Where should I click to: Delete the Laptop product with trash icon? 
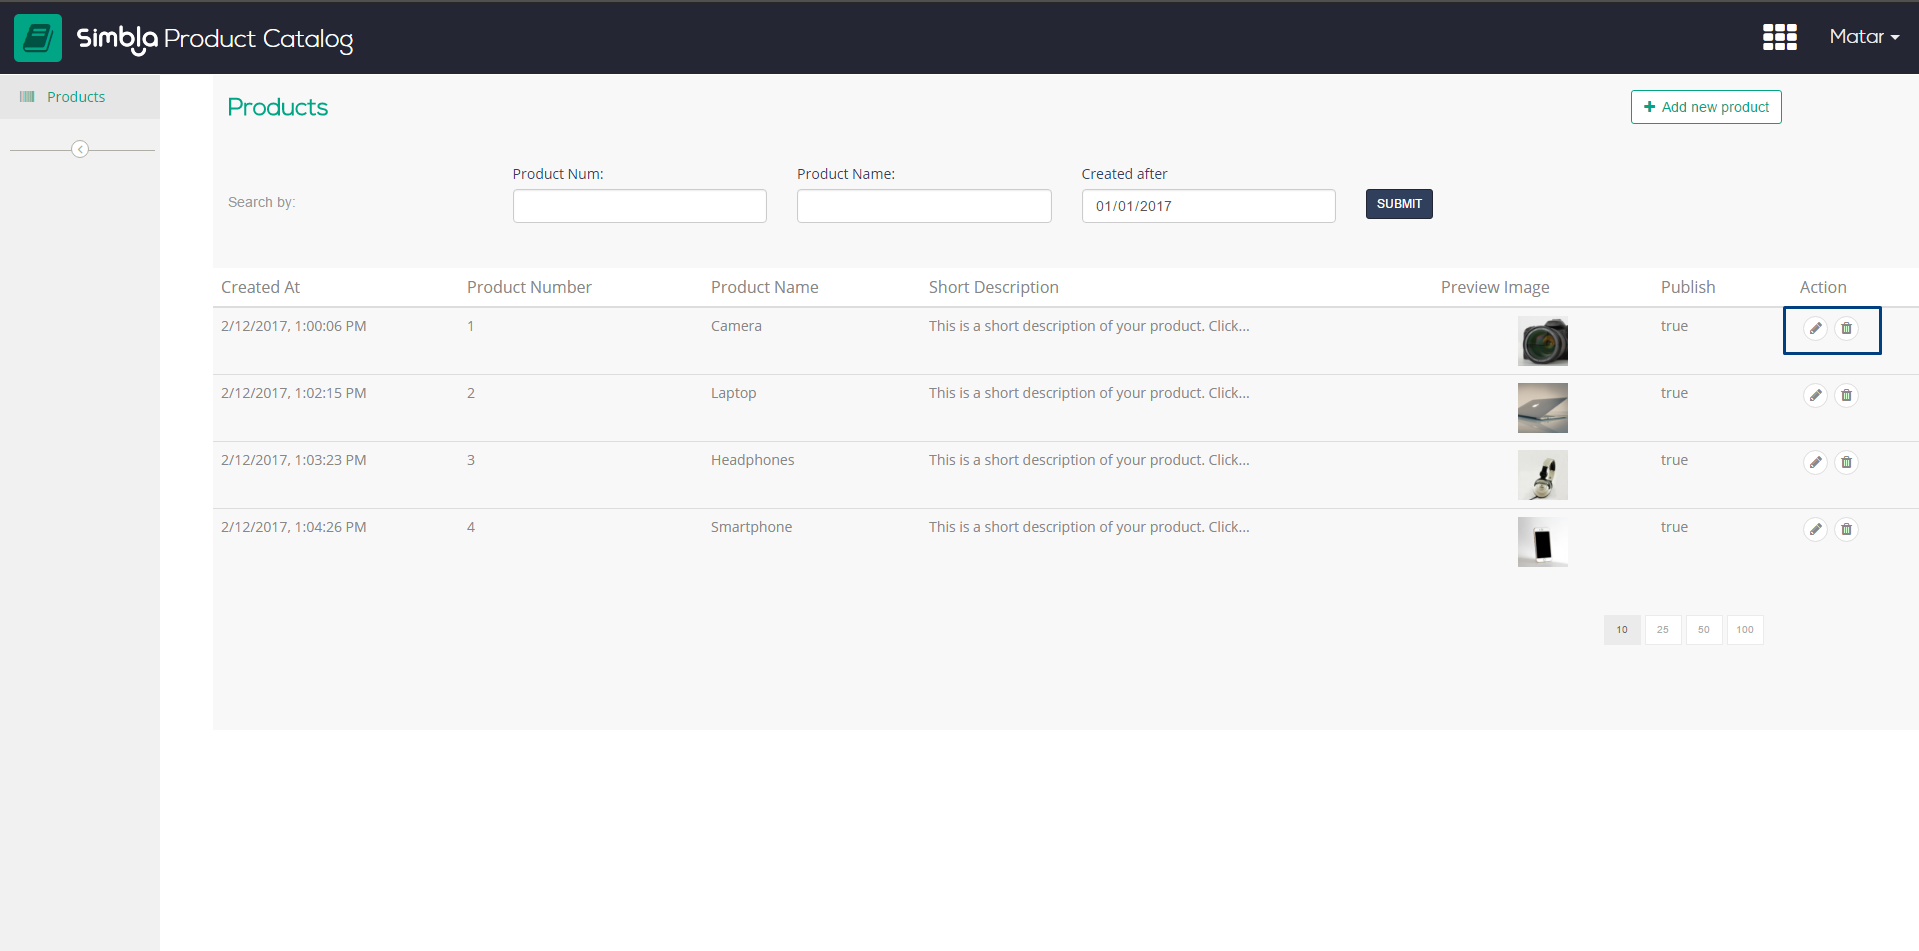pyautogui.click(x=1846, y=395)
